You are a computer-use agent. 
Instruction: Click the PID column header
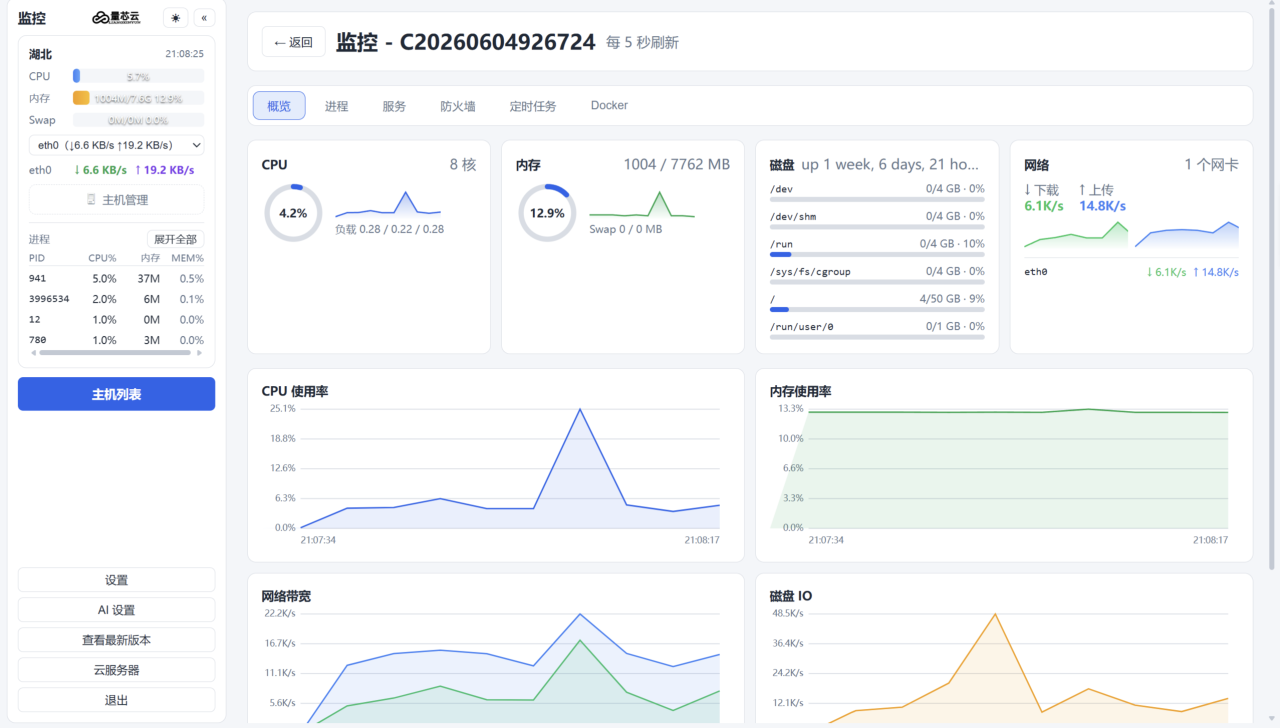pos(37,258)
